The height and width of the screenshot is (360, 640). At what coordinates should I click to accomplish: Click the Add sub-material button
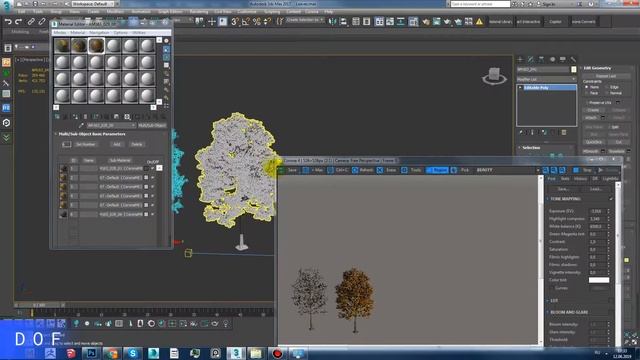[x=116, y=144]
